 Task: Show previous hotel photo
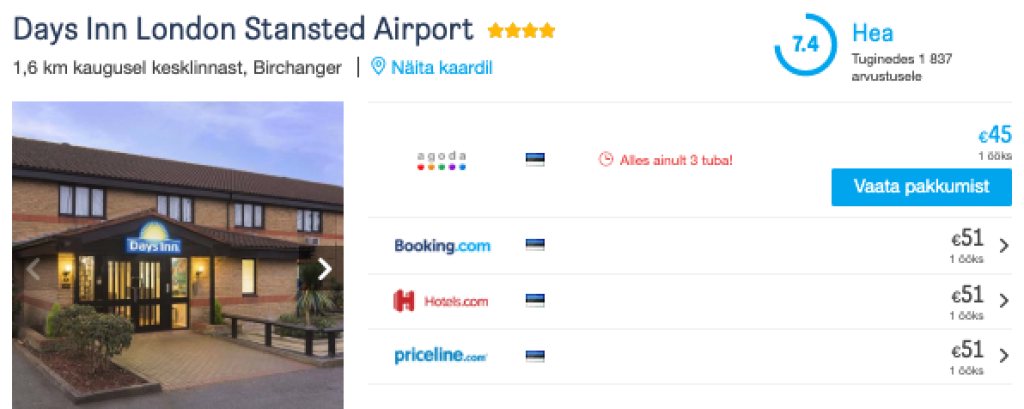pyautogui.click(x=32, y=268)
